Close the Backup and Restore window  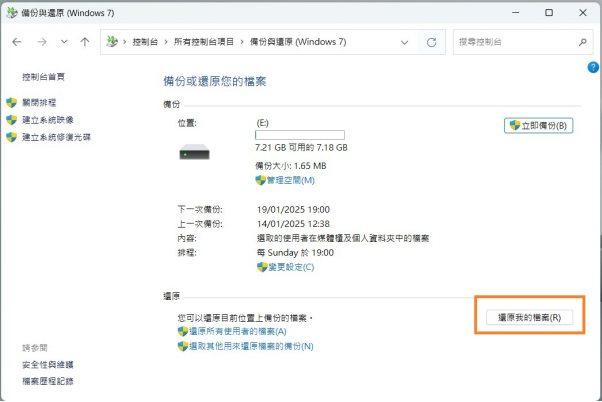click(x=583, y=13)
